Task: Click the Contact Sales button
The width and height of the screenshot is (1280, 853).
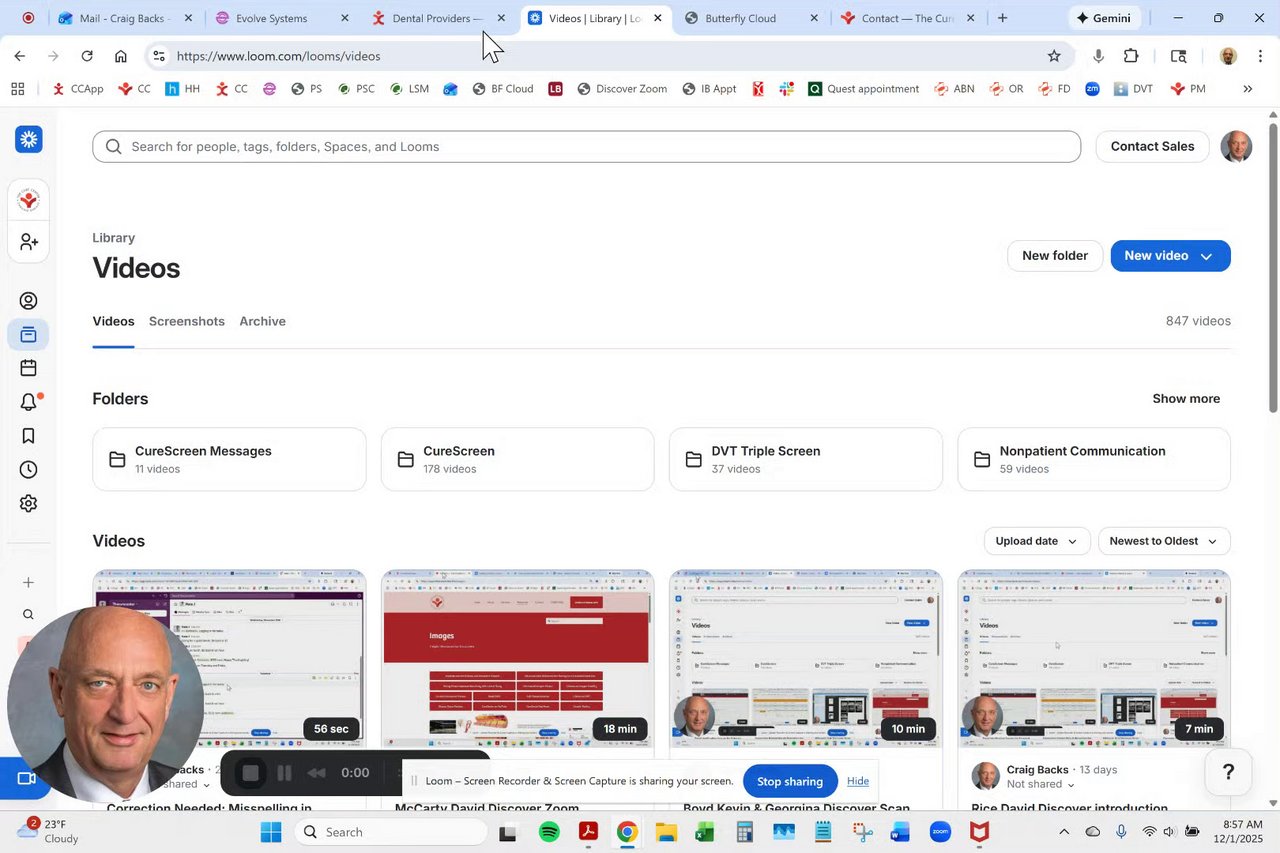Action: 1152,146
